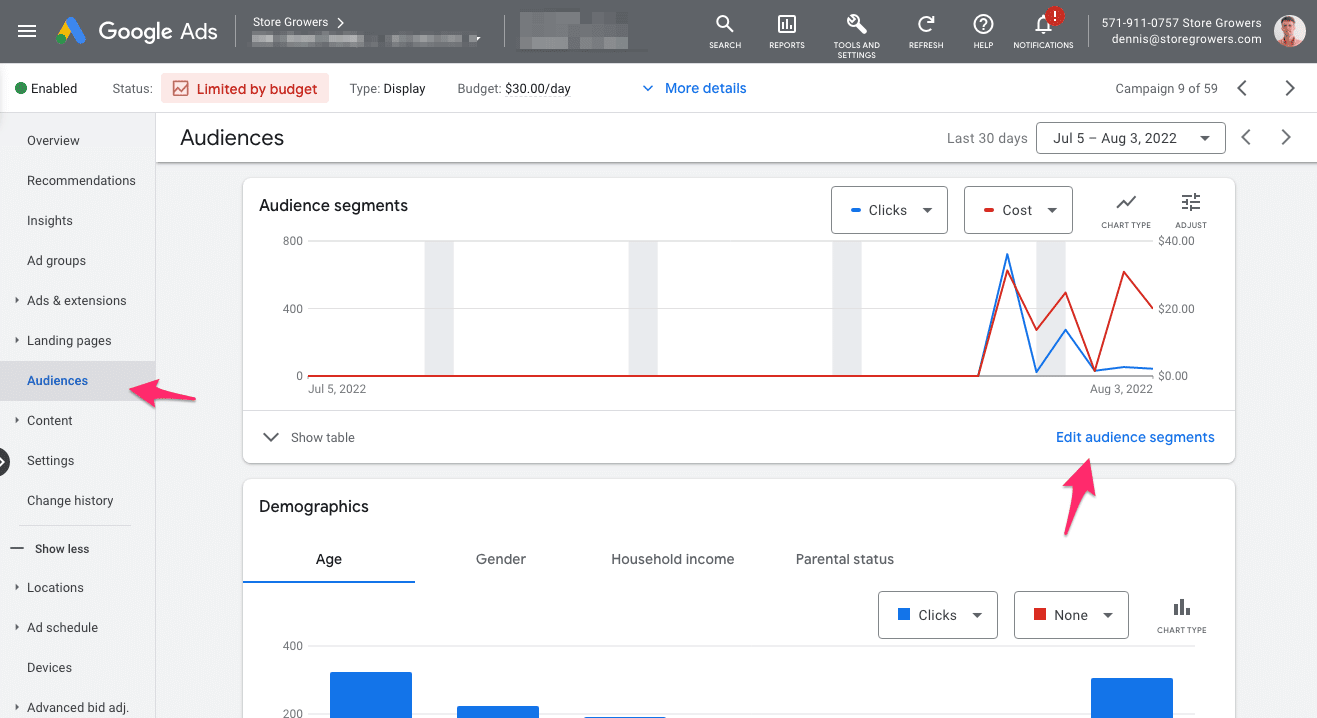Open the Store Growers account breadcrumb
Viewport: 1317px width, 718px height.
pyautogui.click(x=298, y=22)
